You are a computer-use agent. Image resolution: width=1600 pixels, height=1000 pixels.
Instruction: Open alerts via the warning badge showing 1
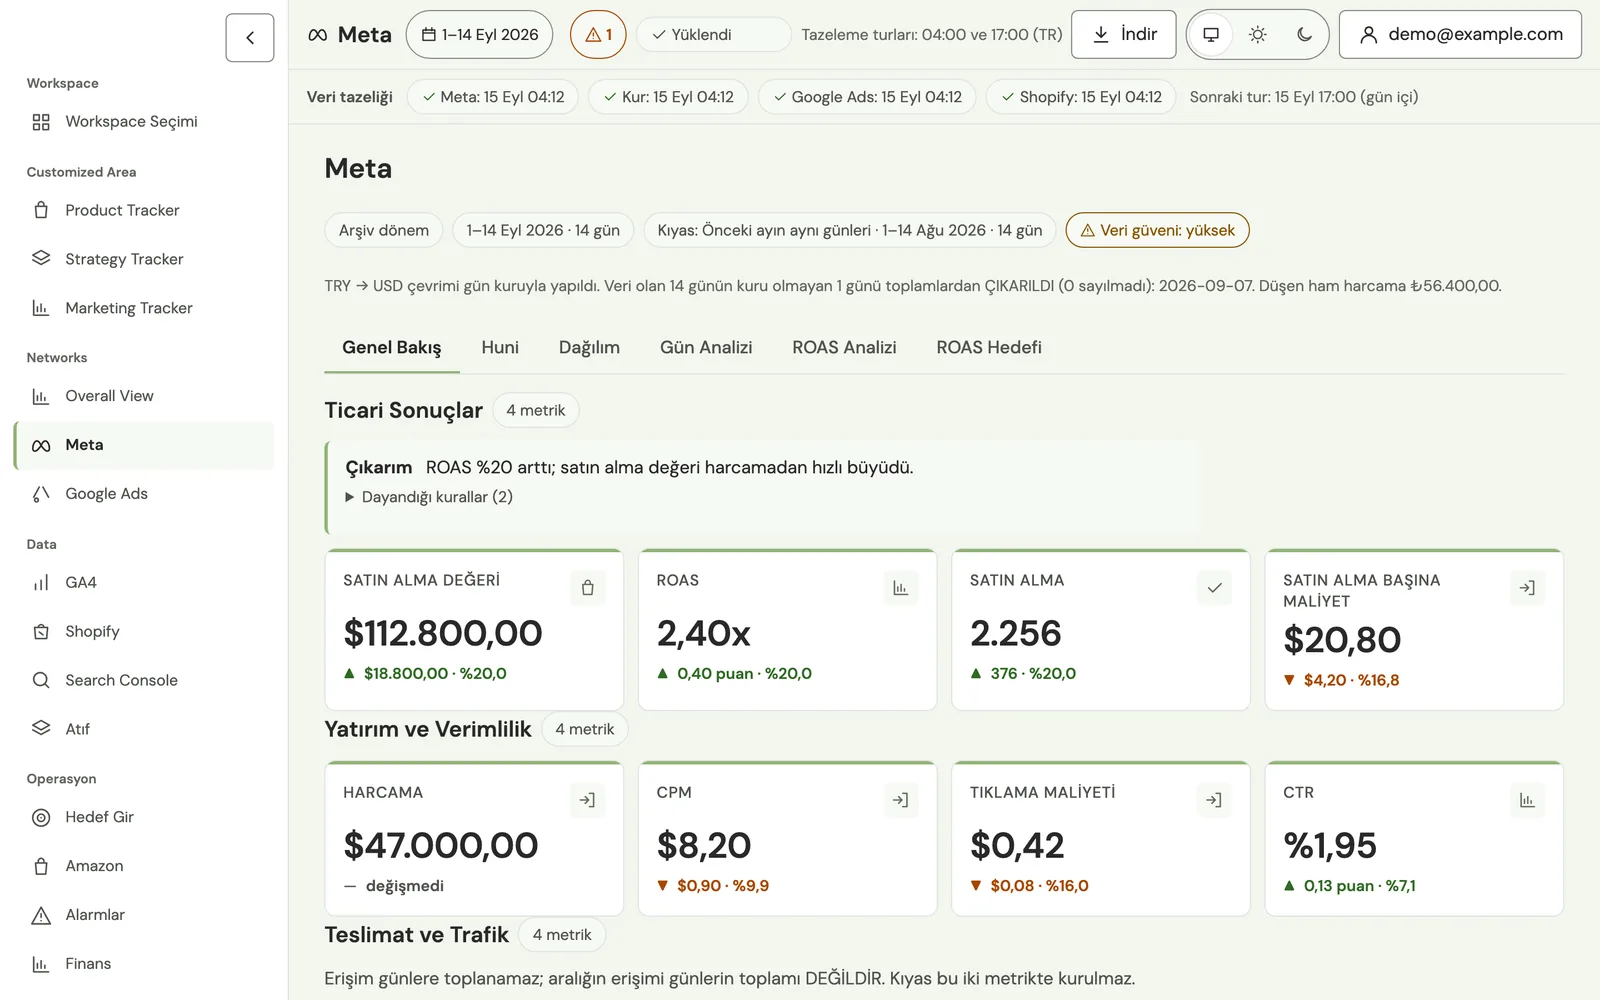tap(598, 35)
